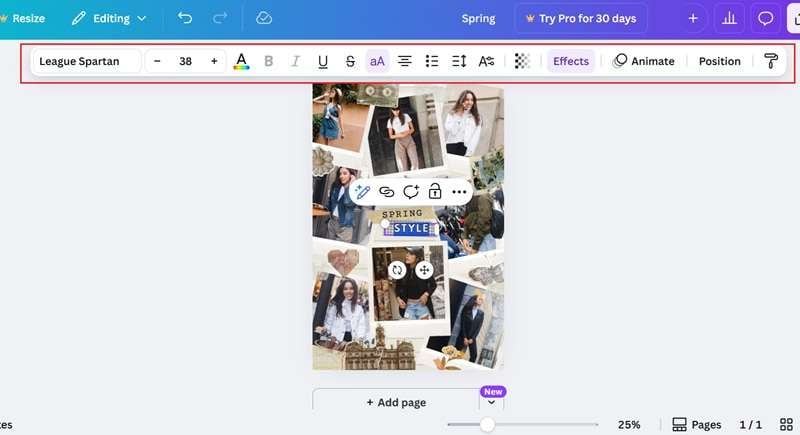Add a link from floating toolbar
Screen dimensions: 800x435
(x=387, y=192)
